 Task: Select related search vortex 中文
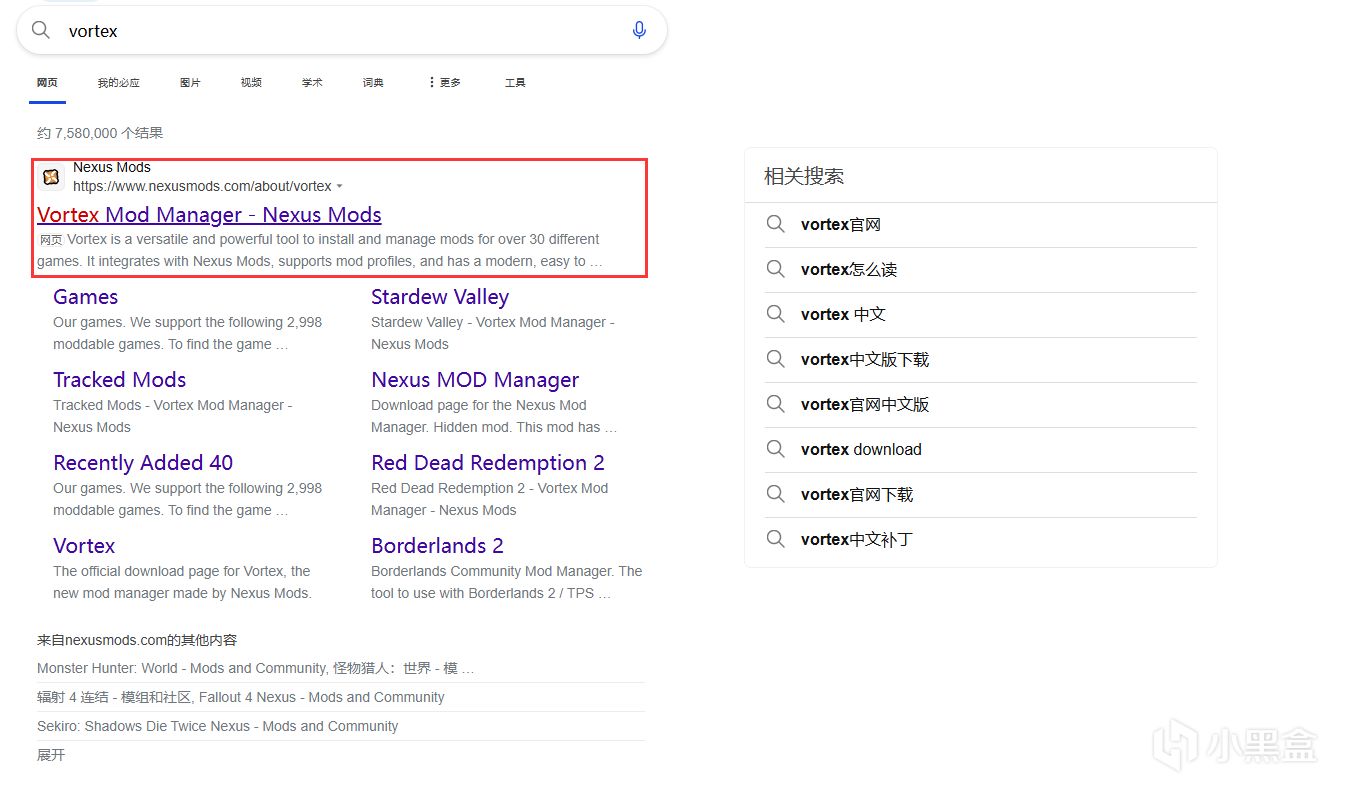coord(843,315)
